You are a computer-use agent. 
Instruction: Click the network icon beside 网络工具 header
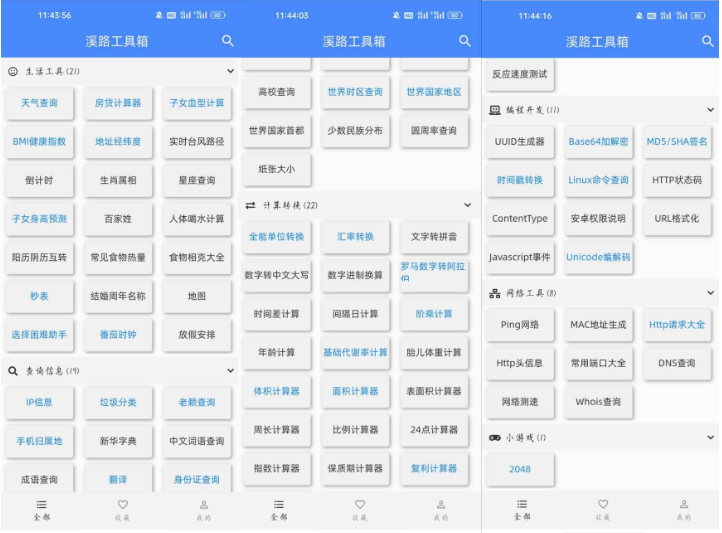pyautogui.click(x=494, y=293)
